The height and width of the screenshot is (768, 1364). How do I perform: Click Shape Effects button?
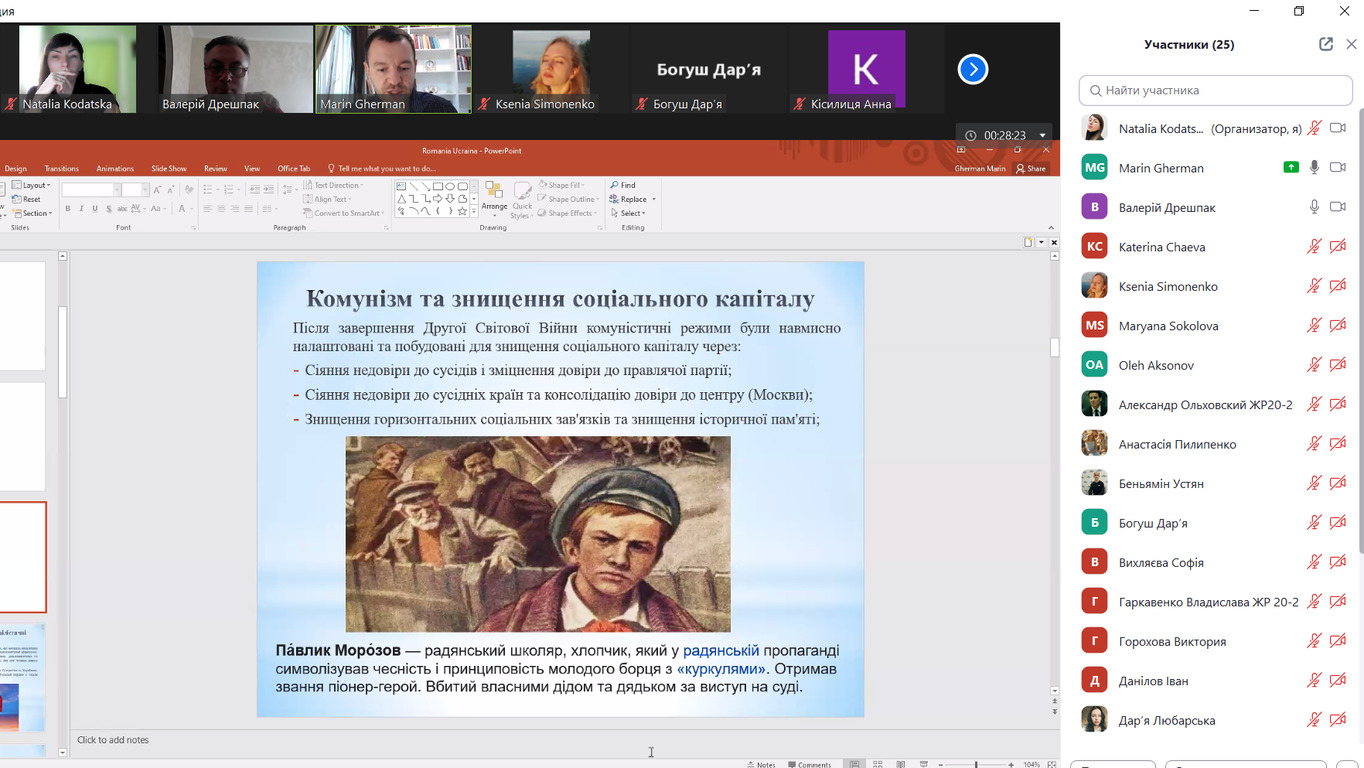(567, 213)
